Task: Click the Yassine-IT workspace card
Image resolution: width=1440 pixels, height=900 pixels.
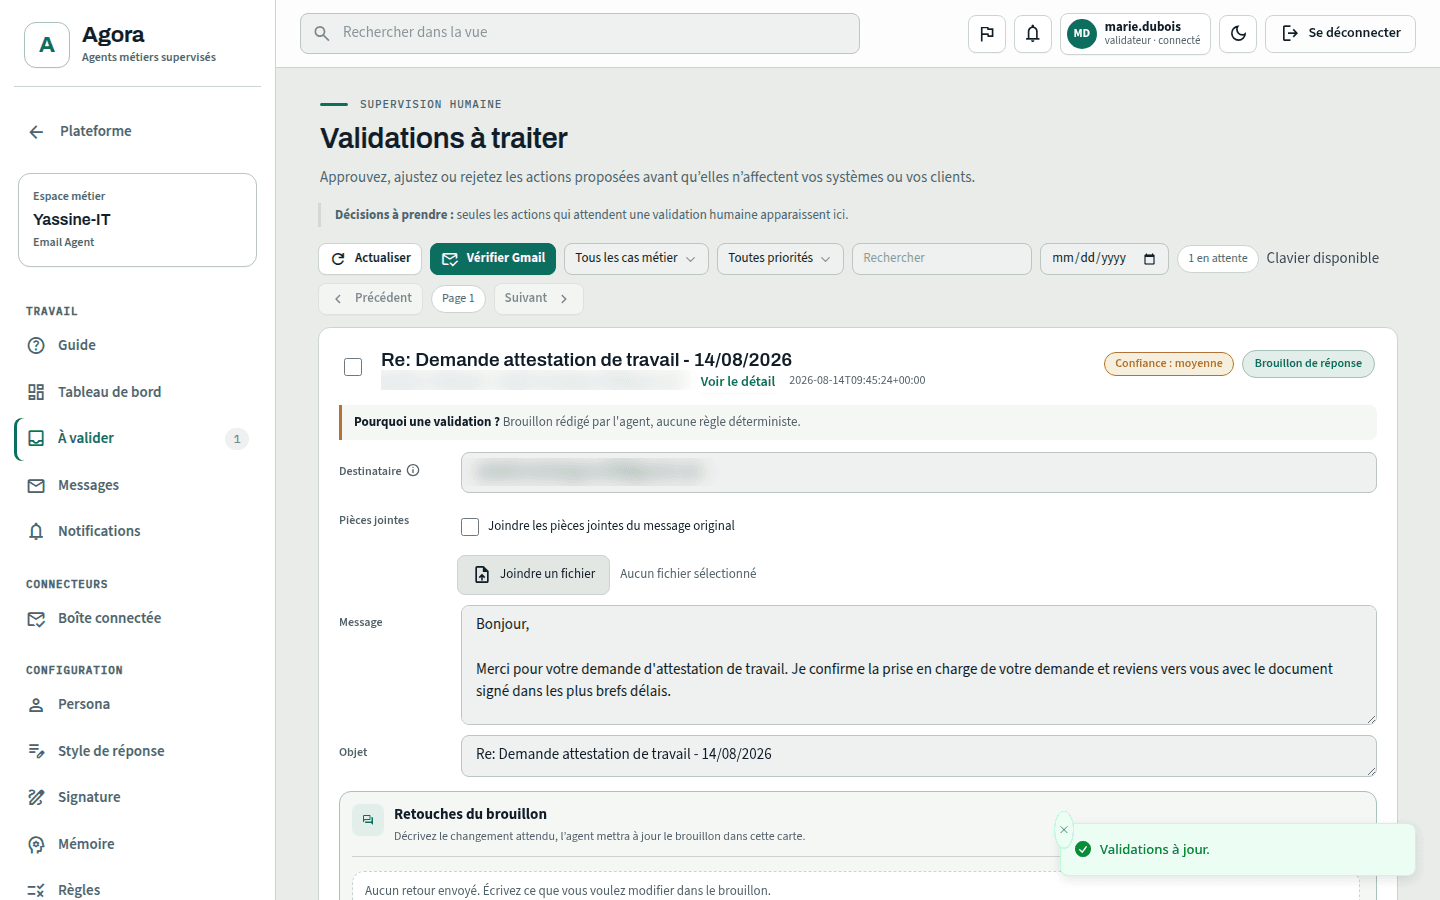Action: click(137, 220)
